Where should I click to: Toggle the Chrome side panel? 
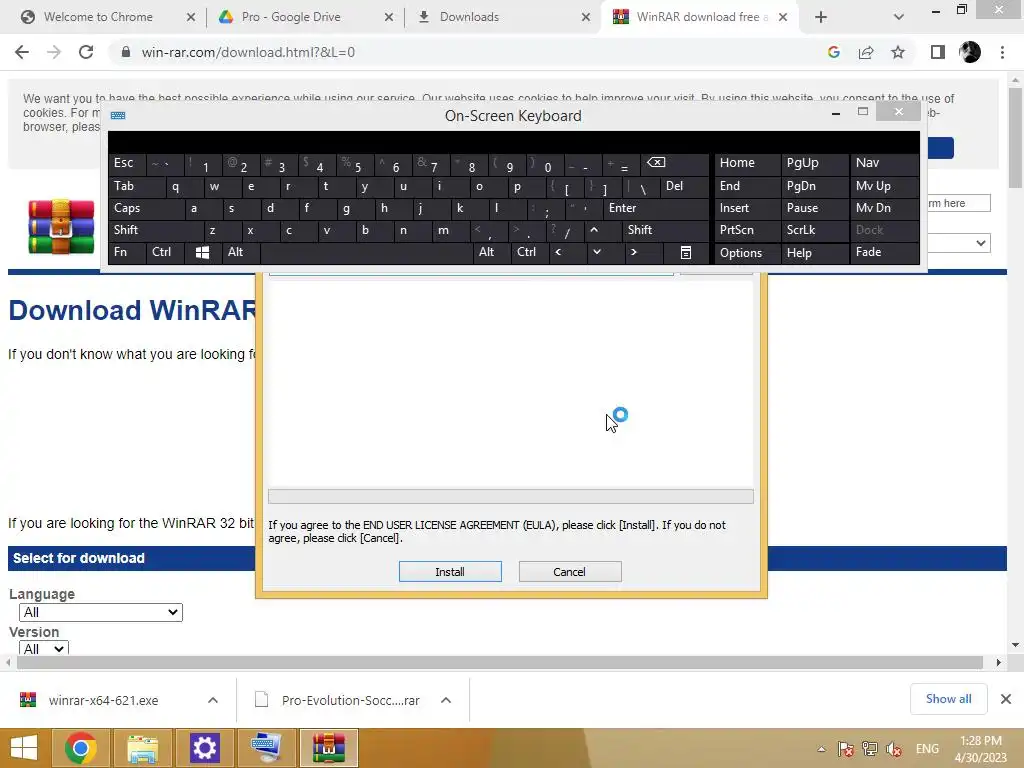point(938,52)
